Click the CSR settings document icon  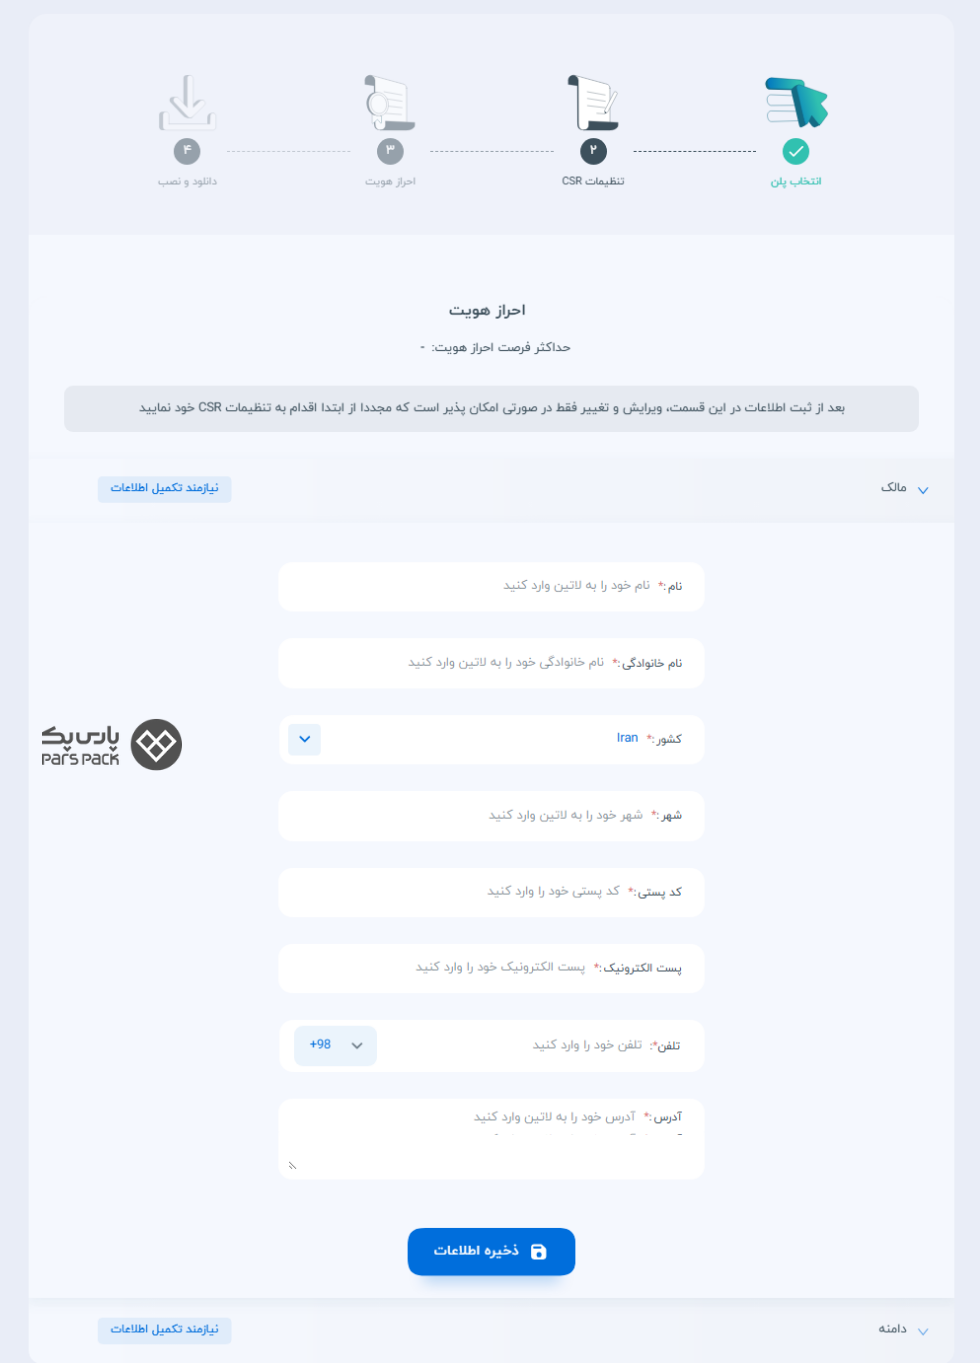coord(593,102)
